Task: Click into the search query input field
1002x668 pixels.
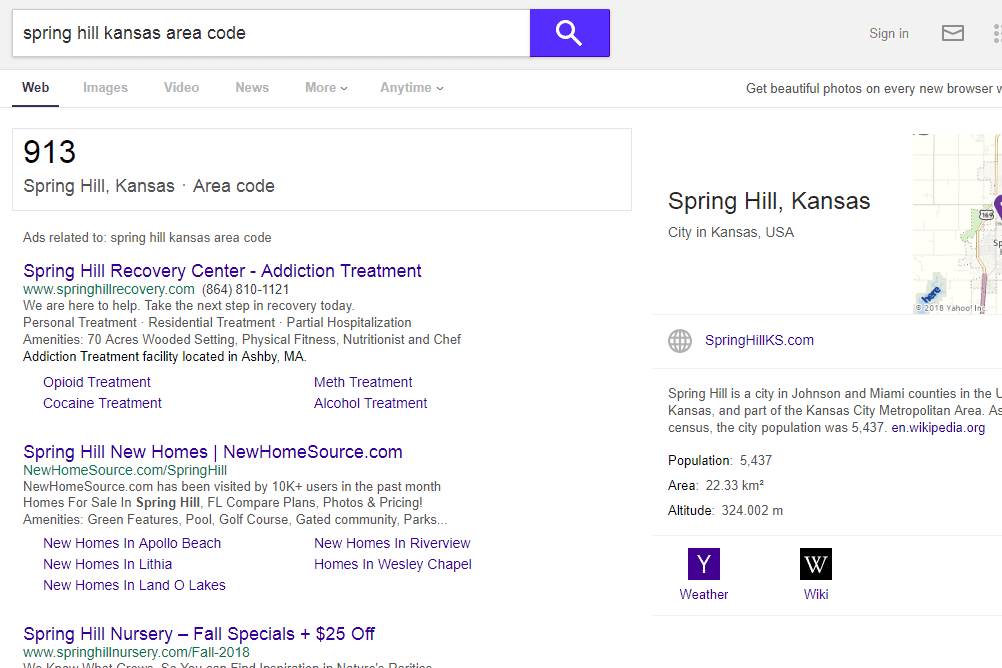Action: point(270,33)
